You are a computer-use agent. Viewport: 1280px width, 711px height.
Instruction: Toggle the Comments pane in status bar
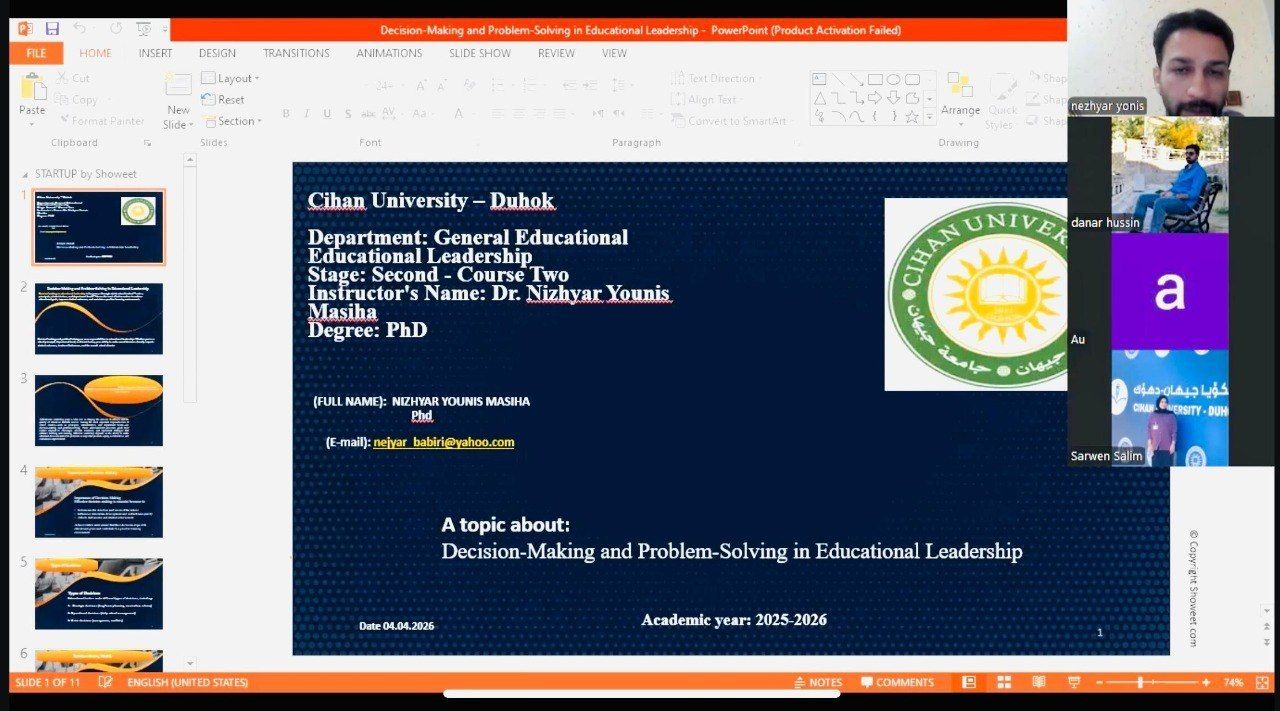coord(896,682)
